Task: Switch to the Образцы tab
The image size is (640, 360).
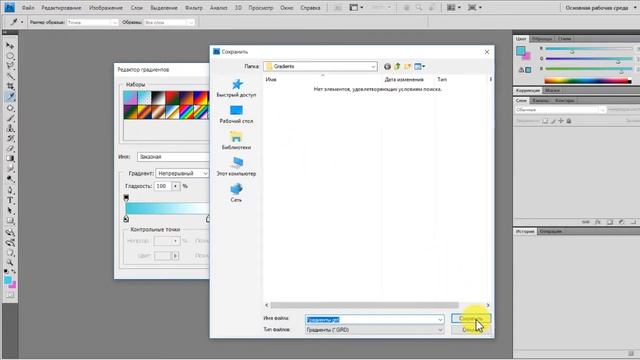Action: coord(542,38)
